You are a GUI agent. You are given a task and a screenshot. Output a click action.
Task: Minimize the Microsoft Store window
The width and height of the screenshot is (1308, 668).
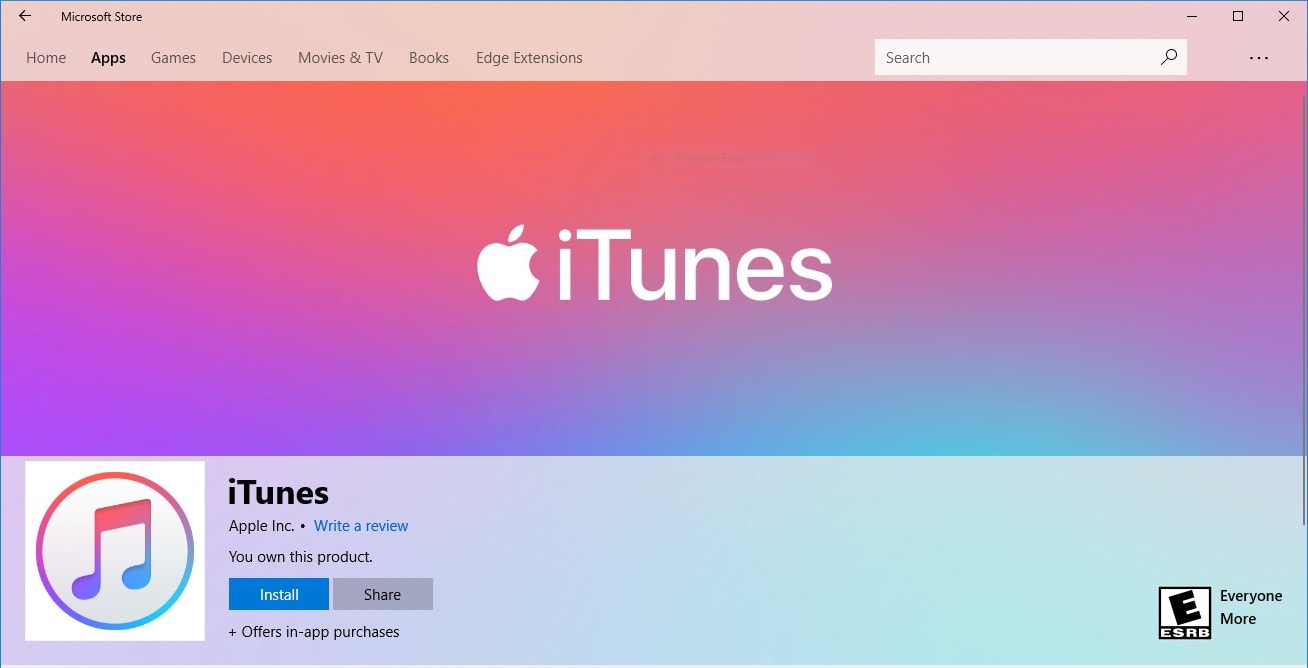click(1192, 16)
